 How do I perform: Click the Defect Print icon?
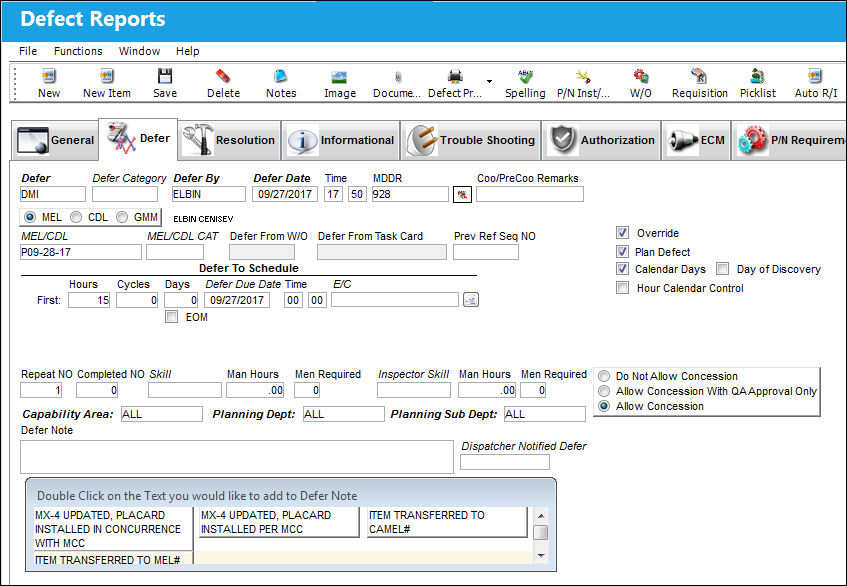[455, 76]
